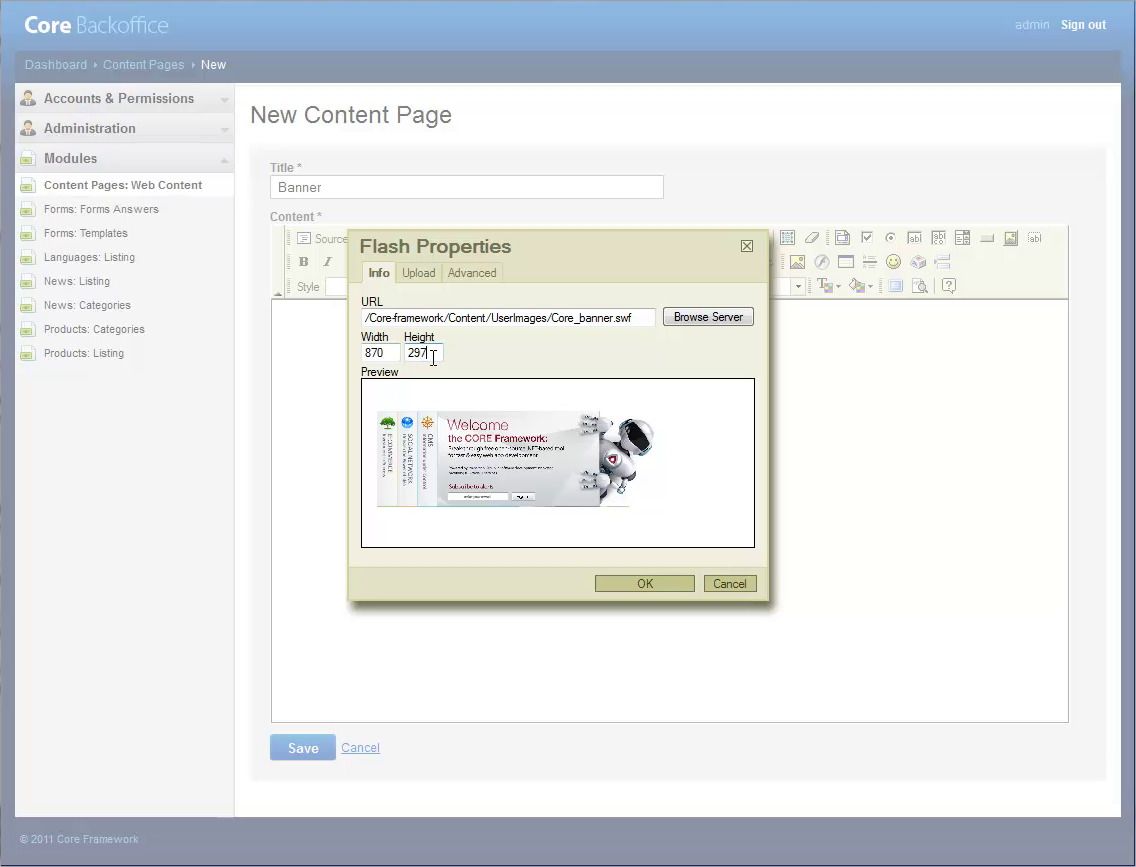Click the Insert Special Character icon
This screenshot has width=1136, height=867.
point(918,262)
